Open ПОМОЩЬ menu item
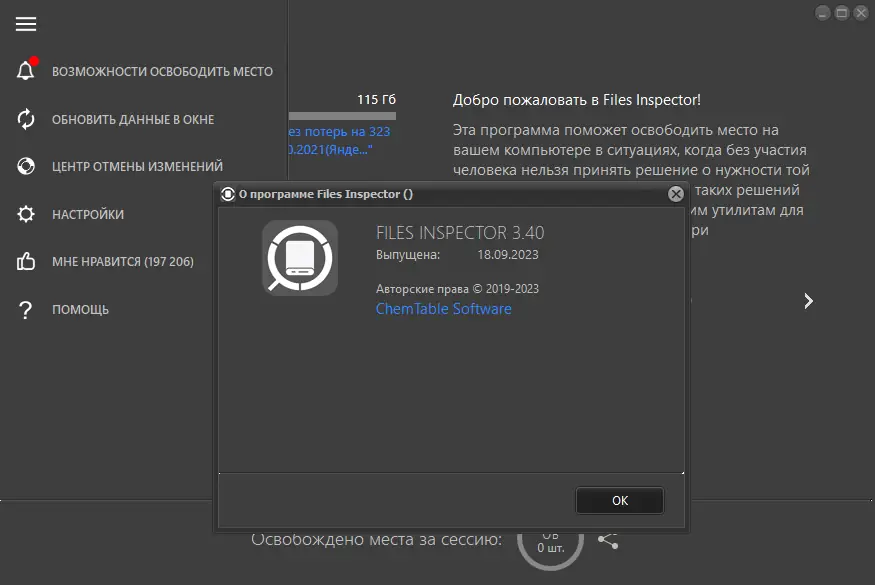Viewport: 875px width, 585px height. pyautogui.click(x=80, y=310)
